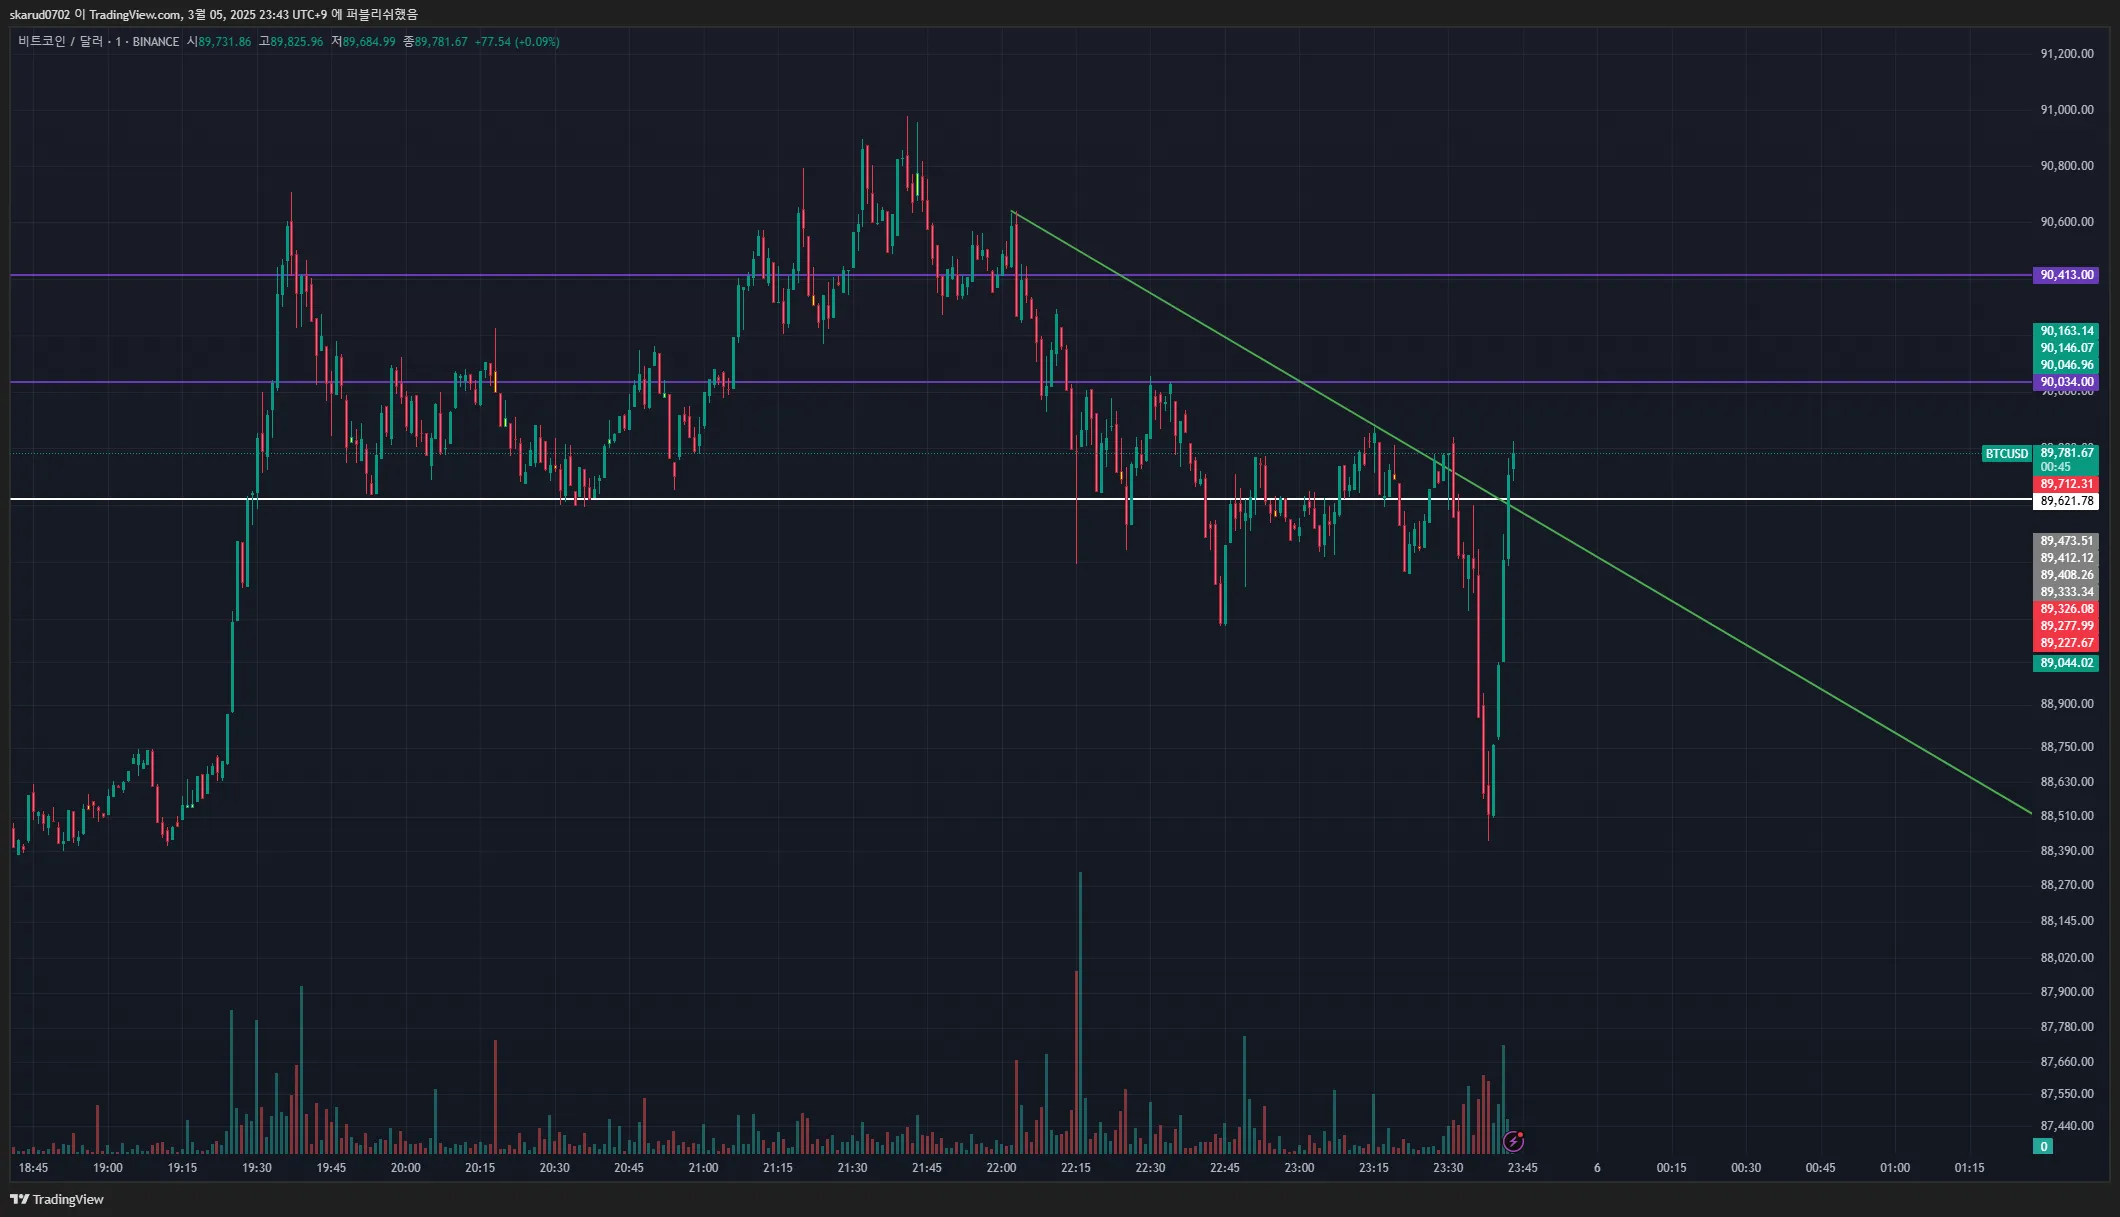Screen dimensions: 2120x1217
Task: Click the gray 89,333.34 price label
Action: [x=2066, y=592]
